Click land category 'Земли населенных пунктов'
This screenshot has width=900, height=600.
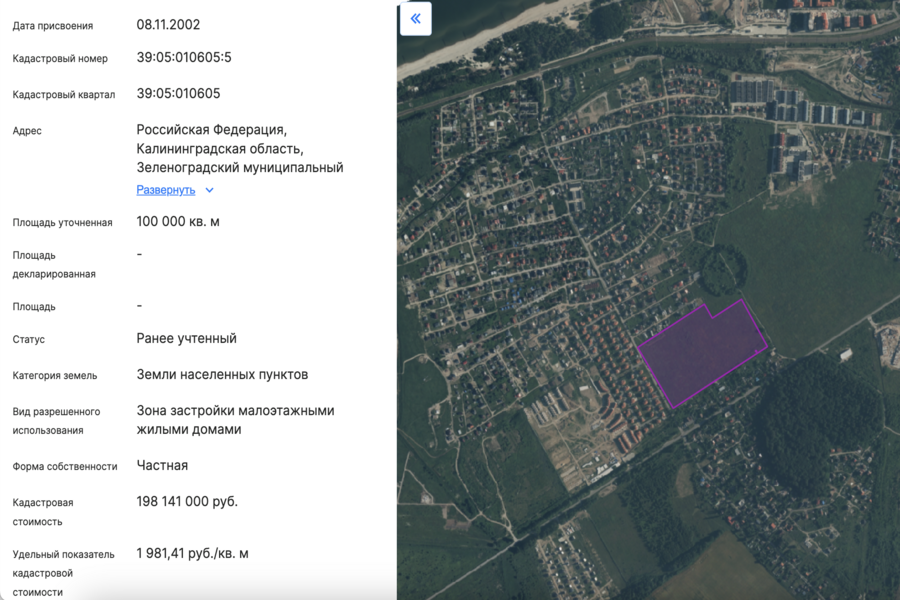(x=222, y=375)
